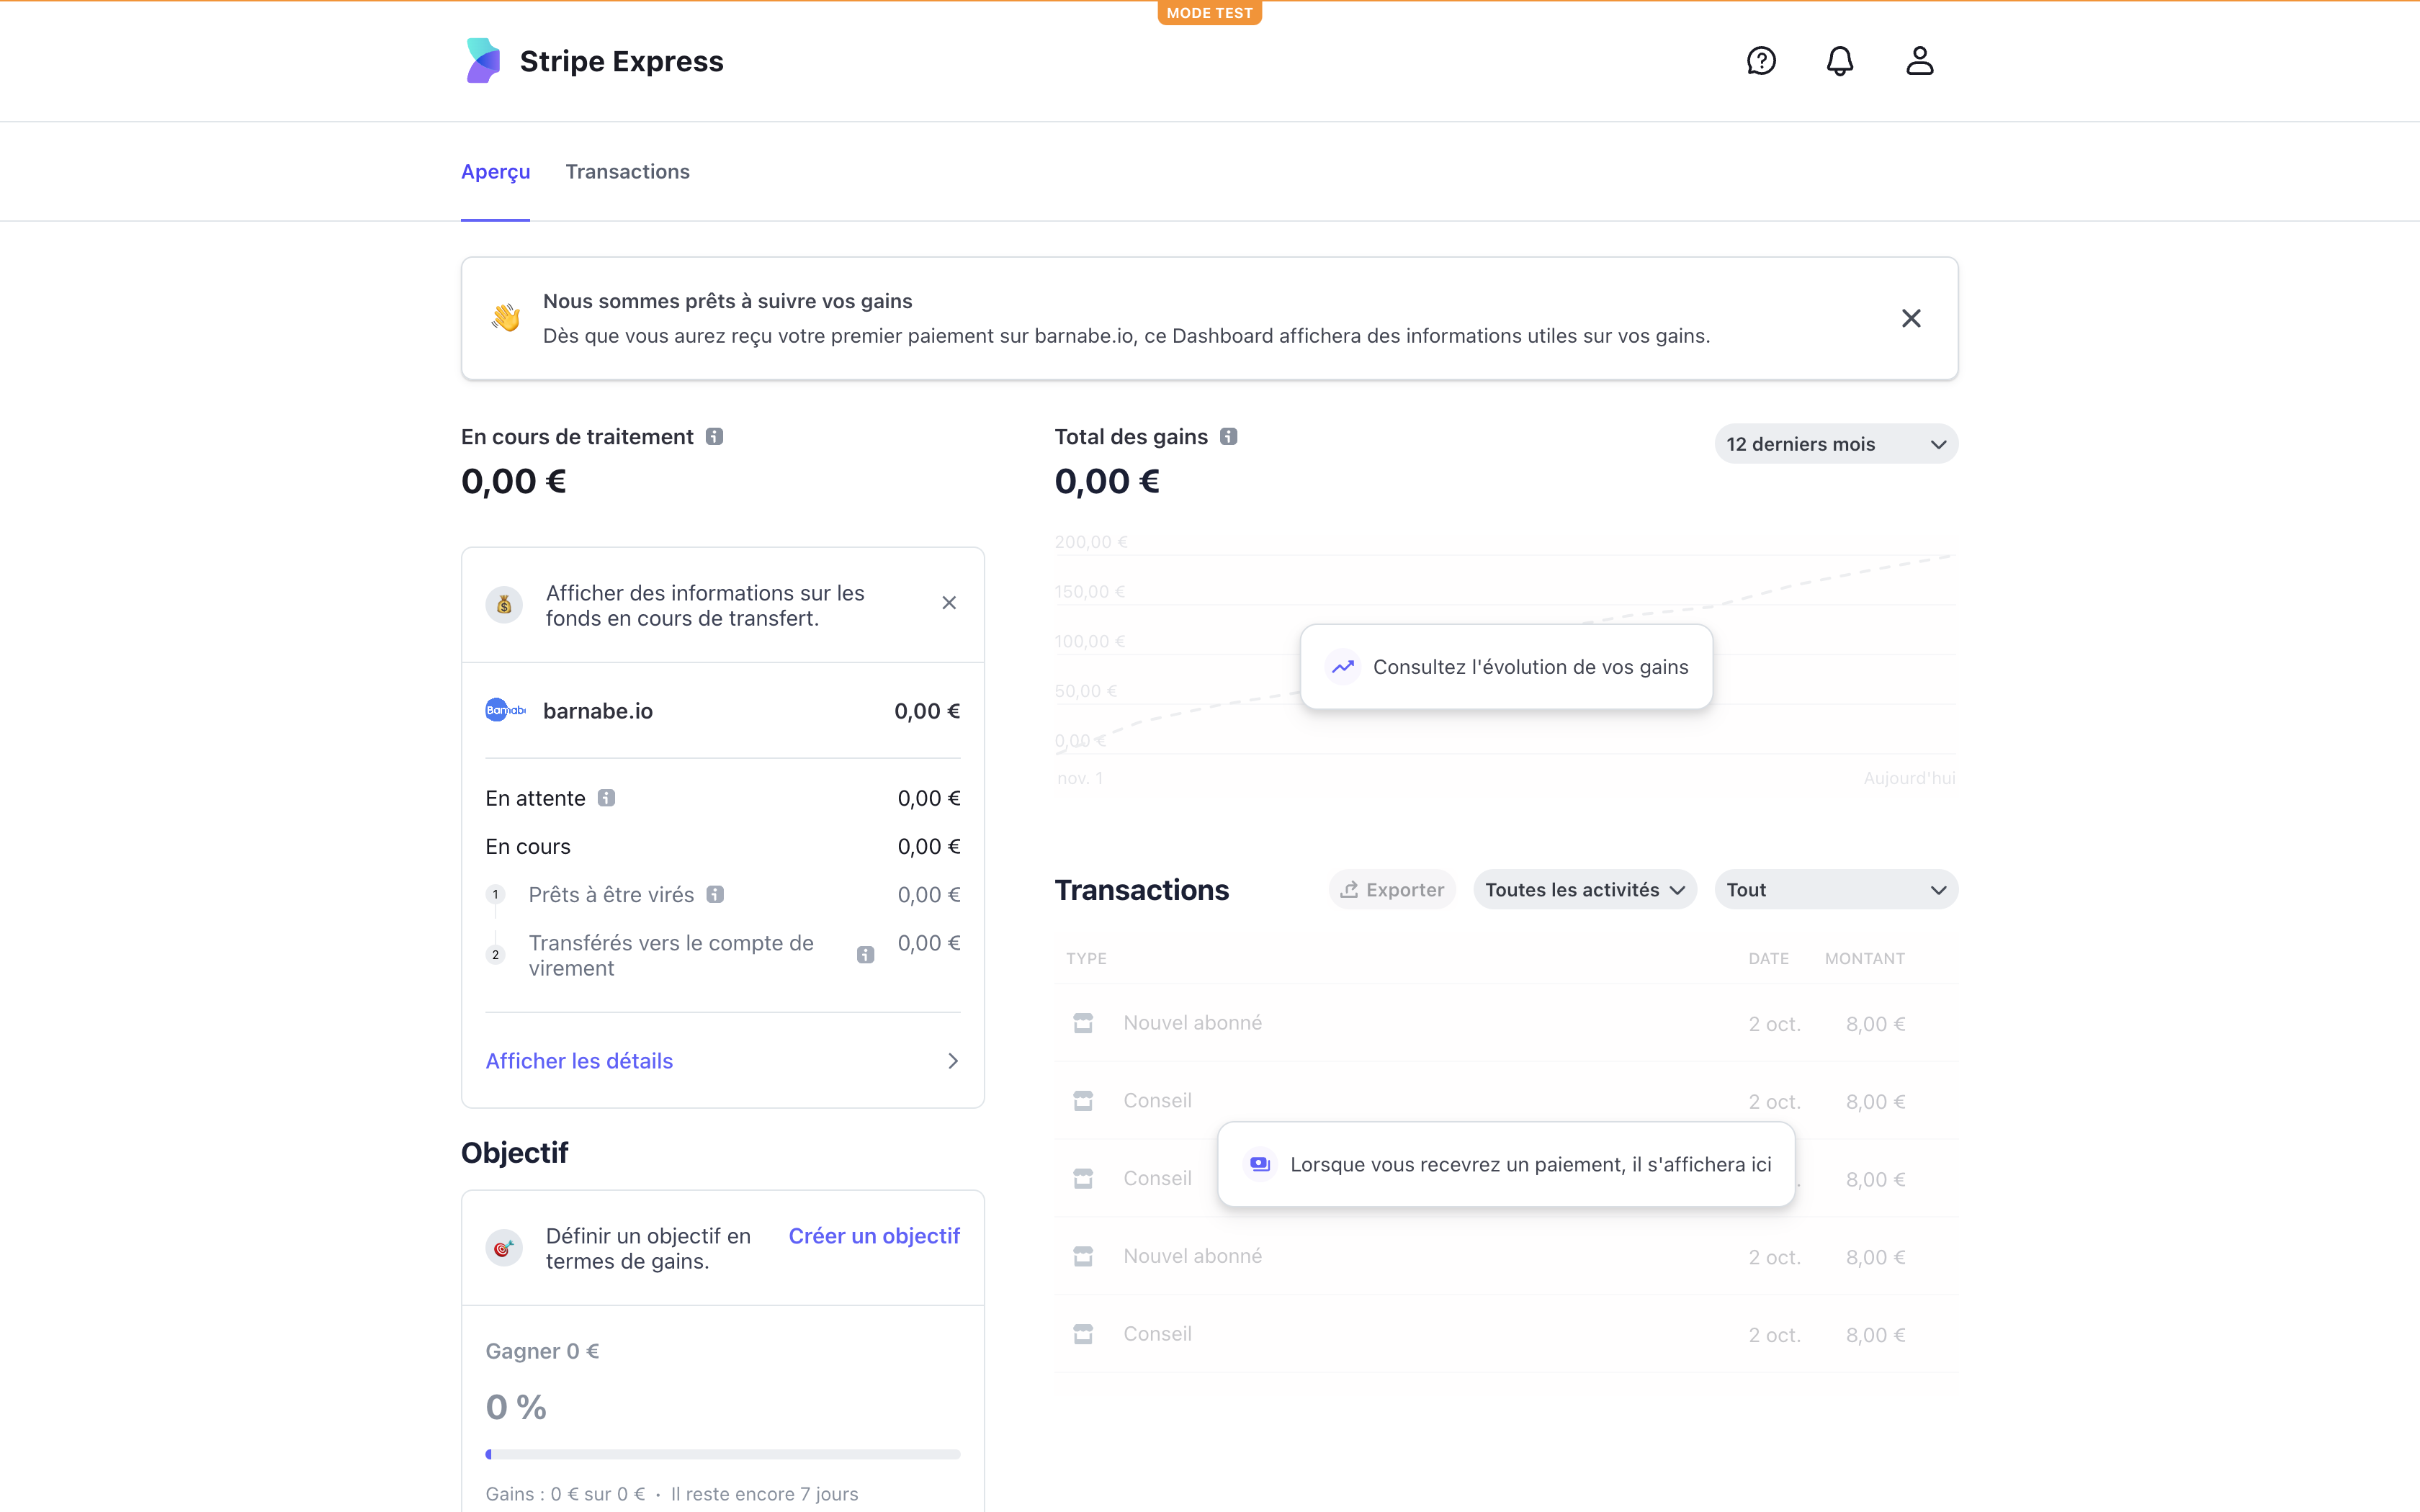Click info icon next to En attente
This screenshot has width=2420, height=1512.
(606, 798)
